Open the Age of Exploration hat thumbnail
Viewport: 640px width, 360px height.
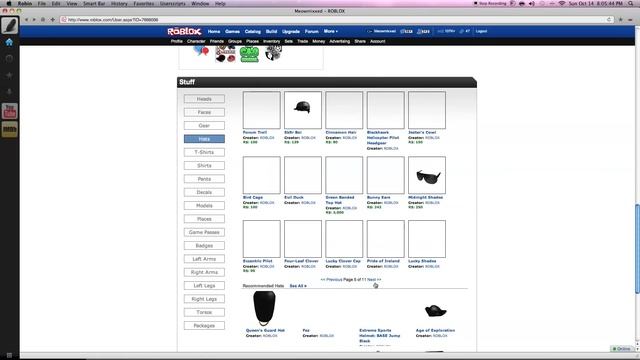click(436, 311)
